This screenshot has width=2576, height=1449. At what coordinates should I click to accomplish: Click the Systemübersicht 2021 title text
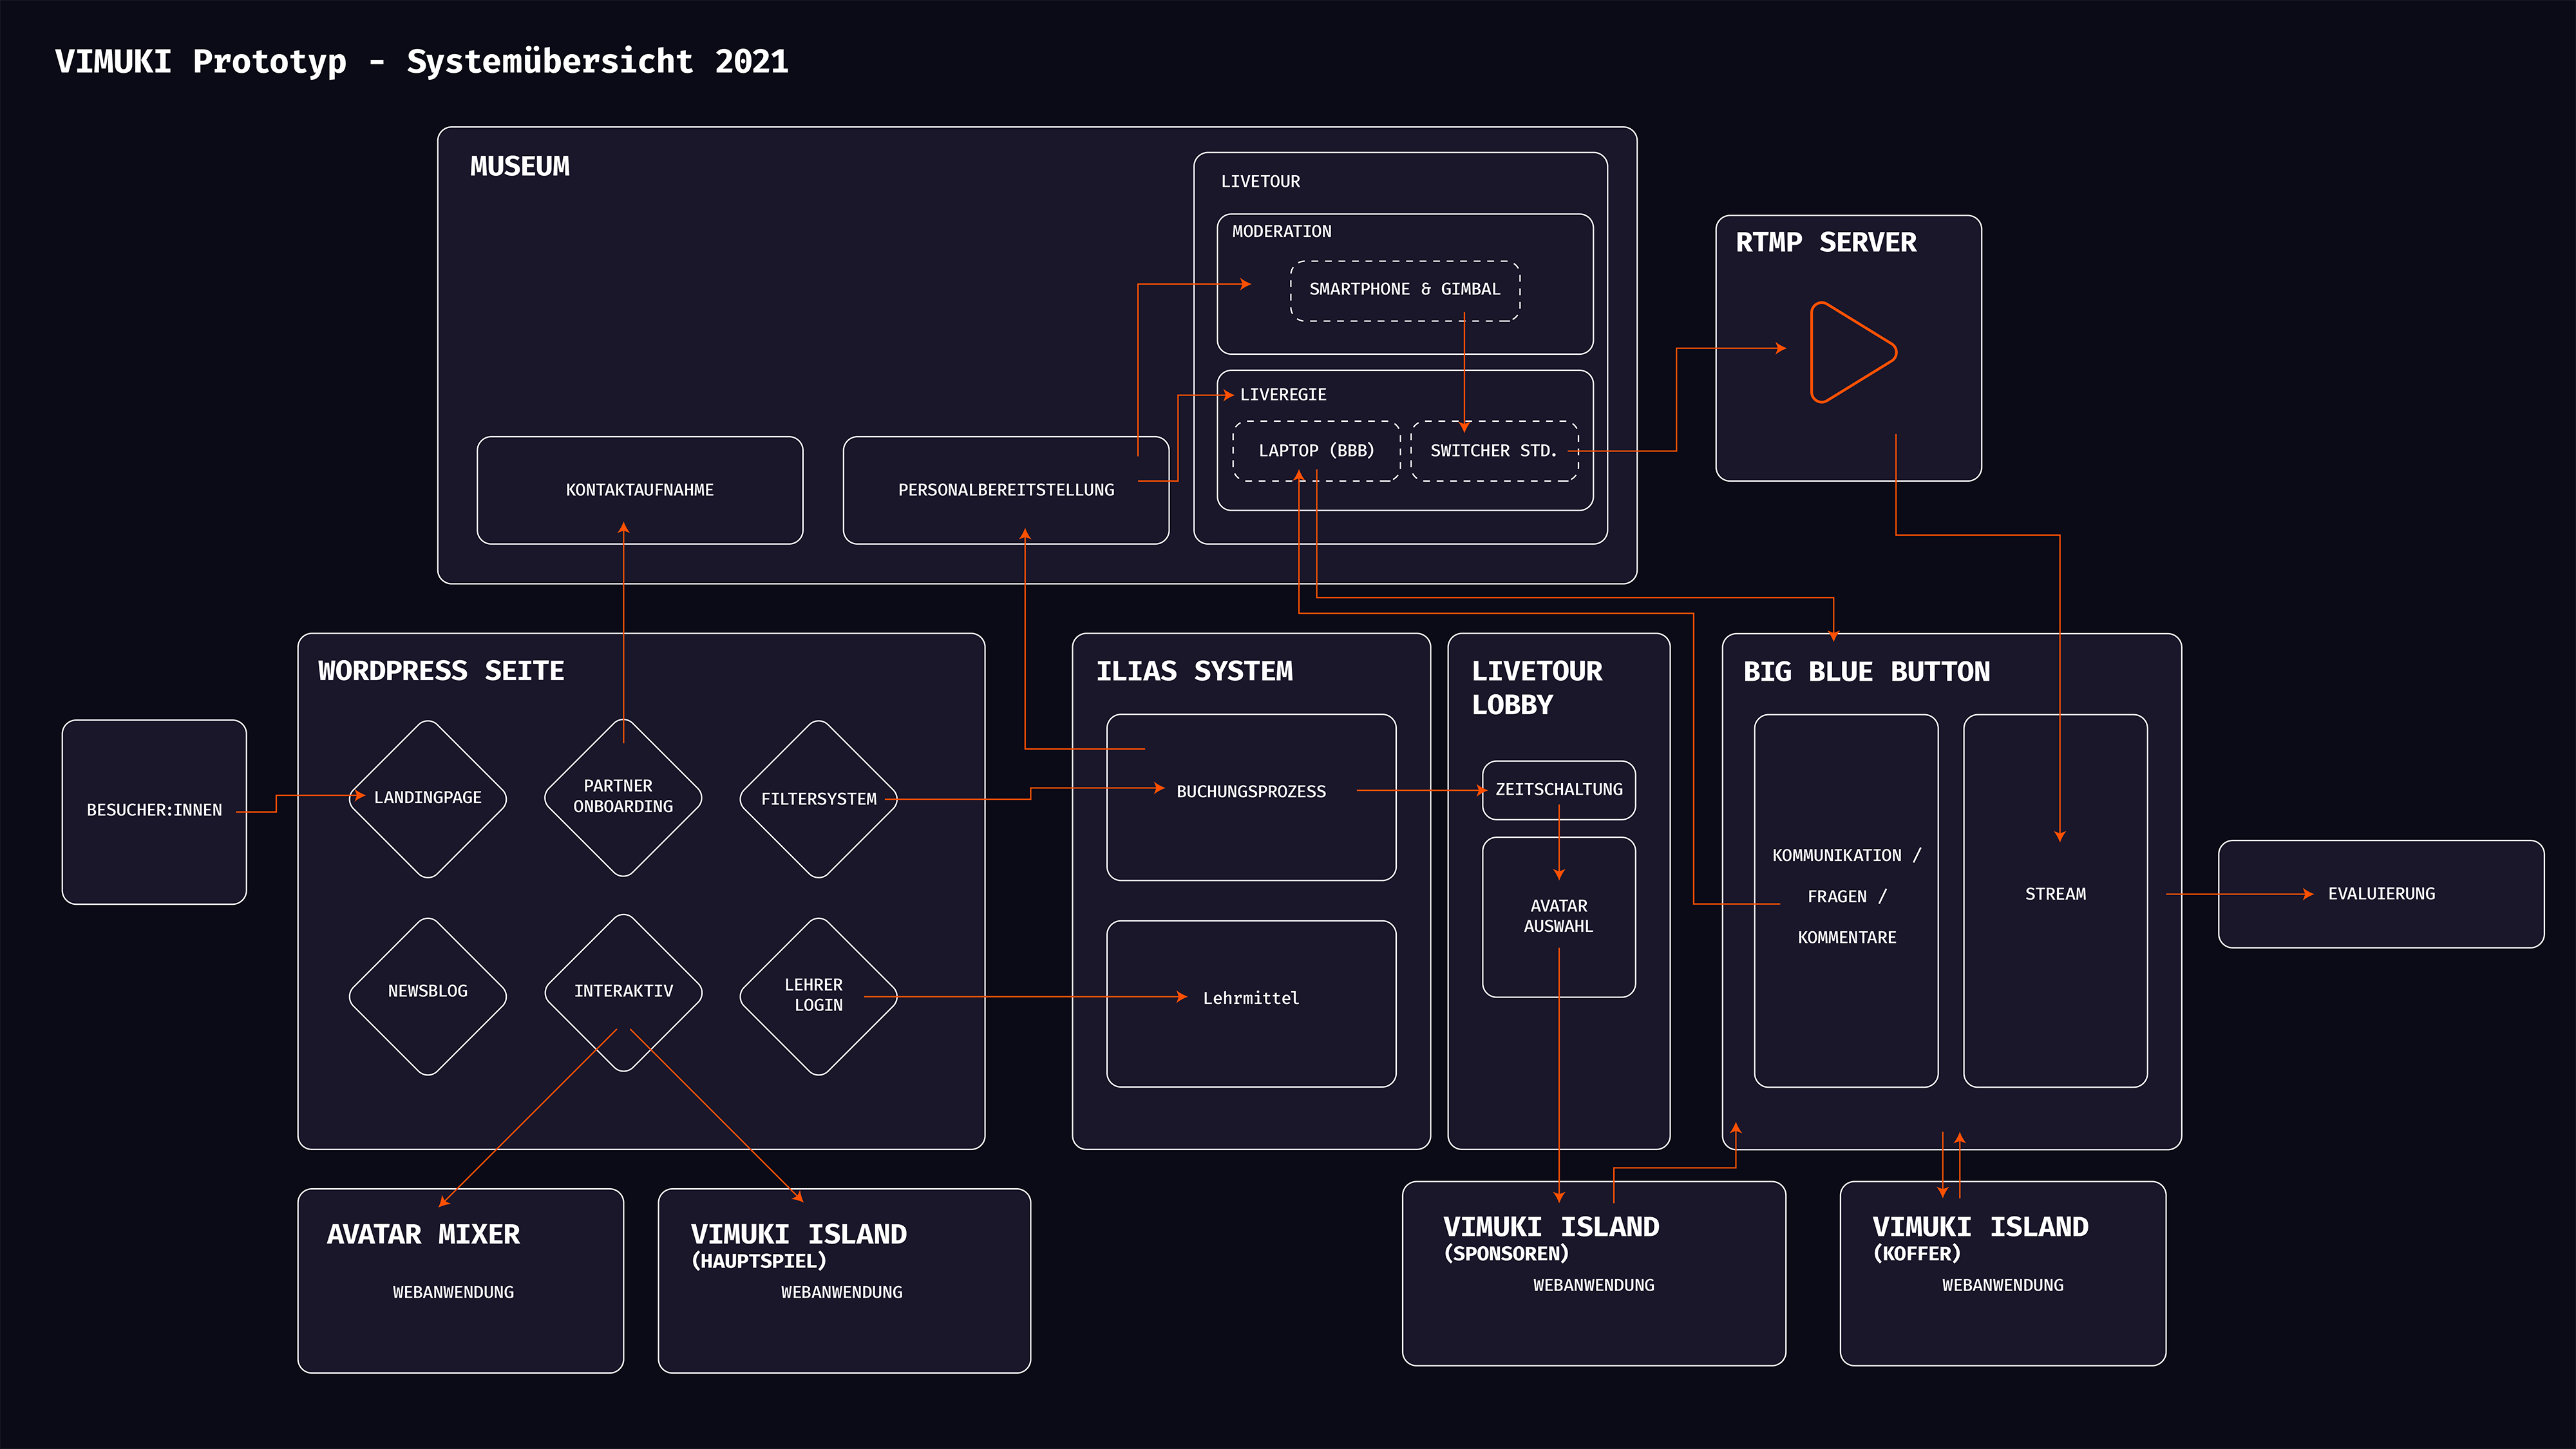click(597, 62)
